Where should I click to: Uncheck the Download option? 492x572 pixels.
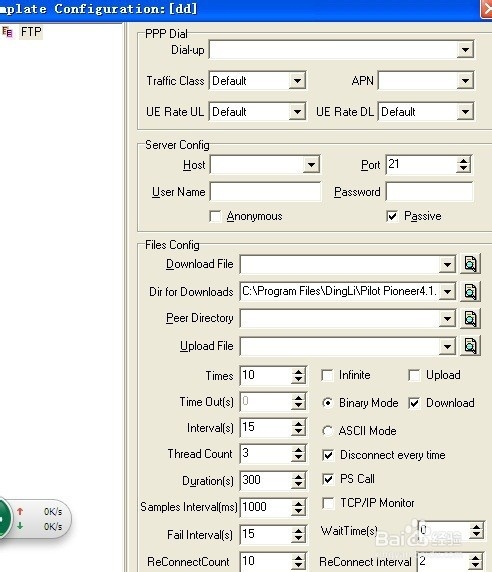[414, 403]
